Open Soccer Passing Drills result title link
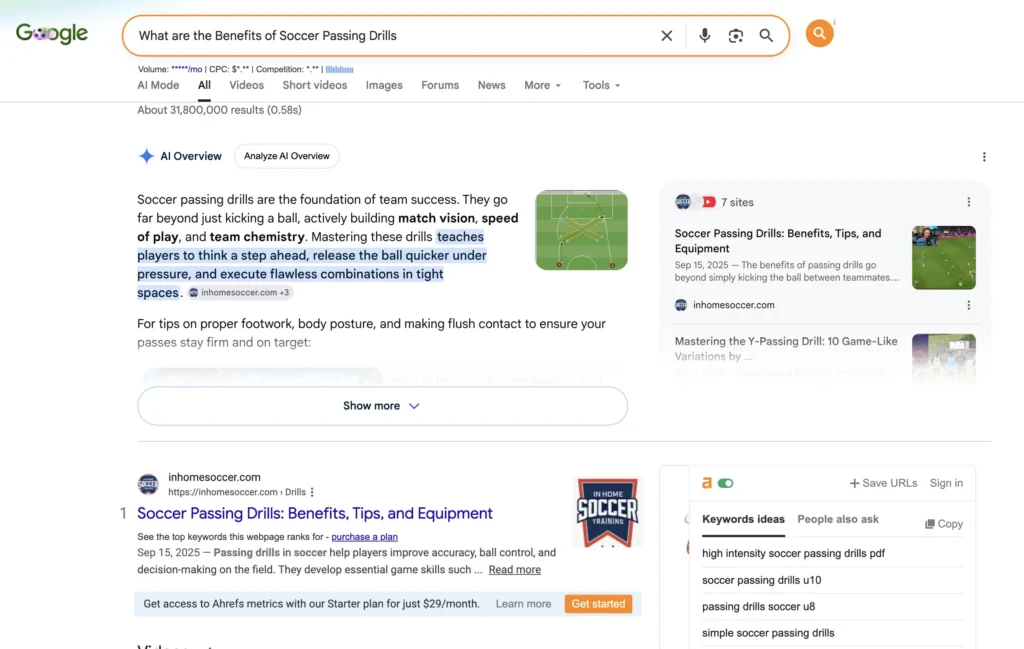 tap(315, 513)
